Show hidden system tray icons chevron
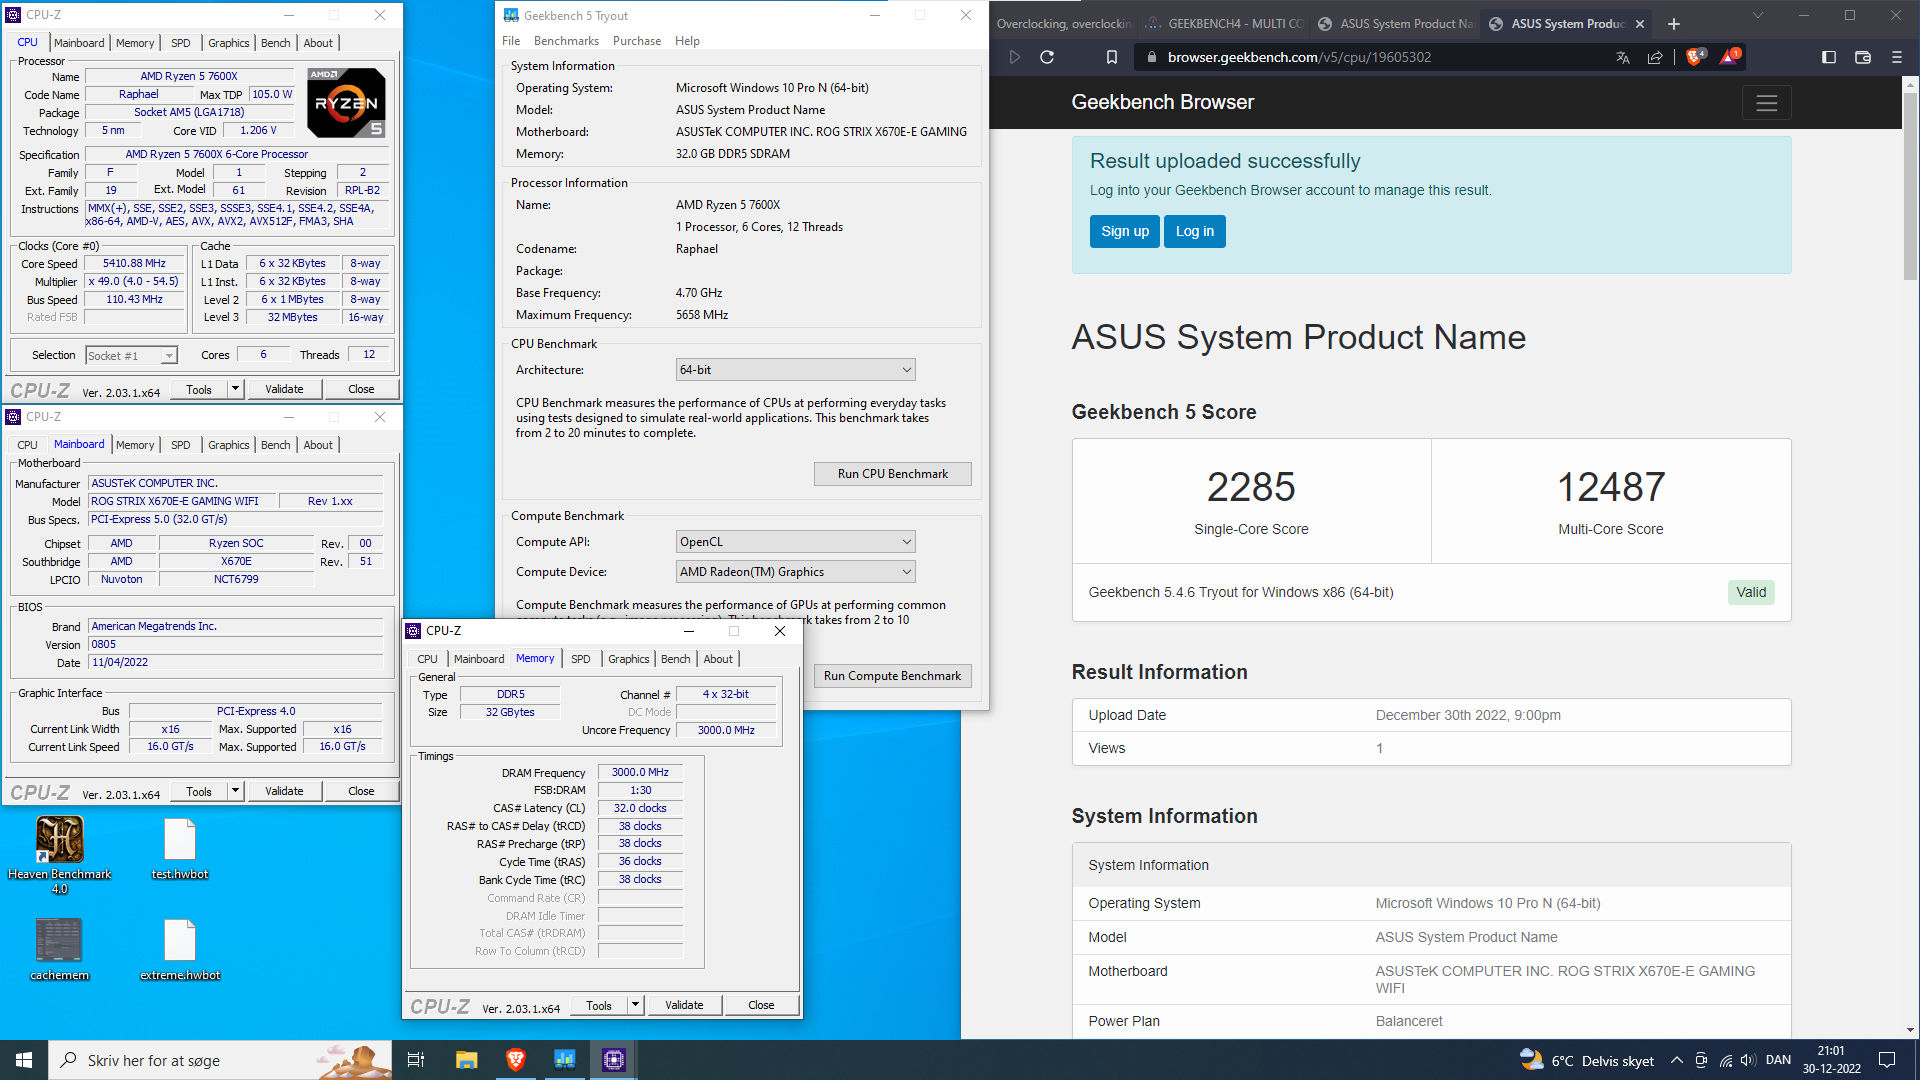The height and width of the screenshot is (1080, 1920). [x=1677, y=1060]
